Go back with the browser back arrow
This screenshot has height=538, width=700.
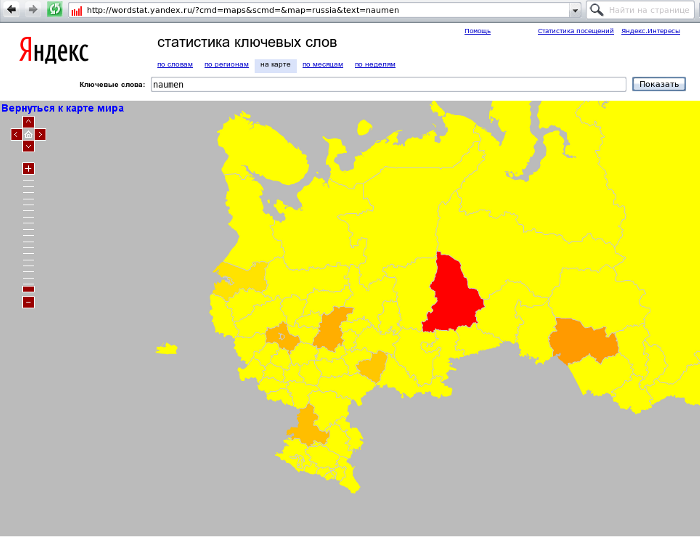pos(12,9)
